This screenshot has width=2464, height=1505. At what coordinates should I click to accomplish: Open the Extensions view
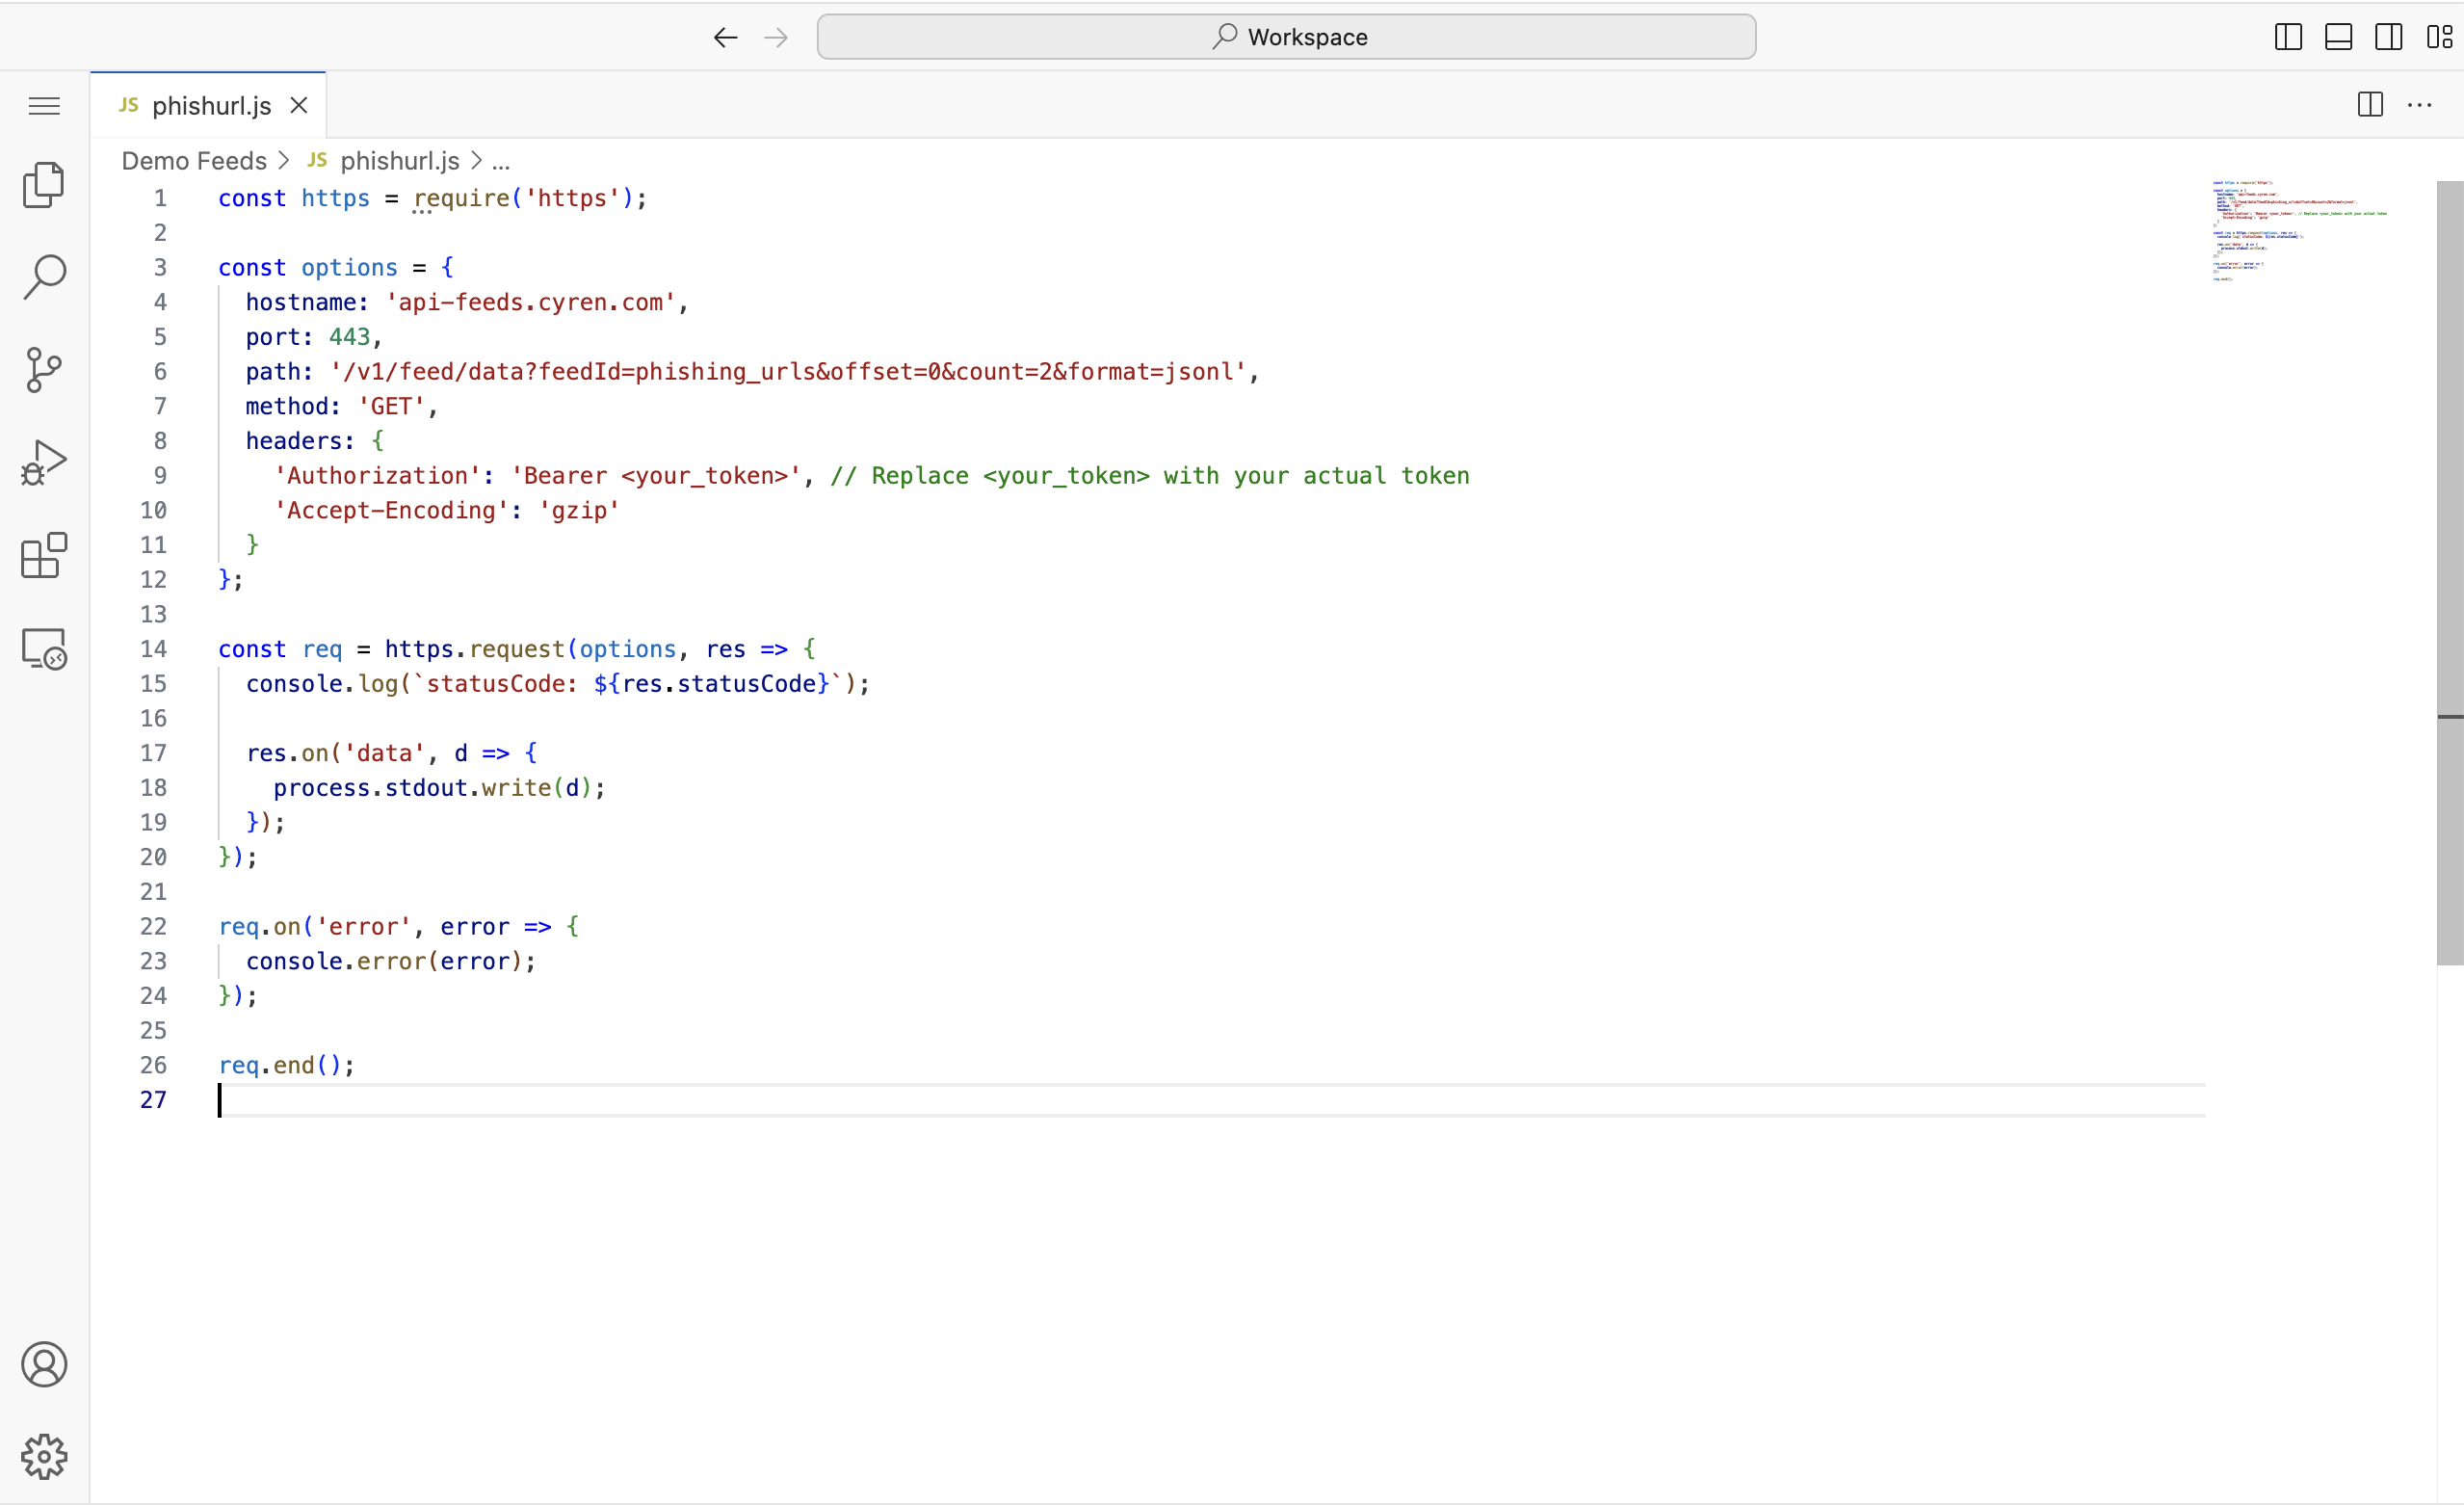[43, 555]
